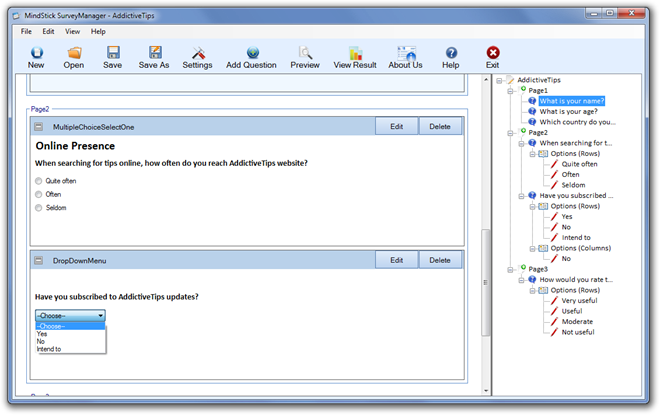Click the Page2 node icon in tree
660x415 pixels.
pyautogui.click(x=523, y=131)
